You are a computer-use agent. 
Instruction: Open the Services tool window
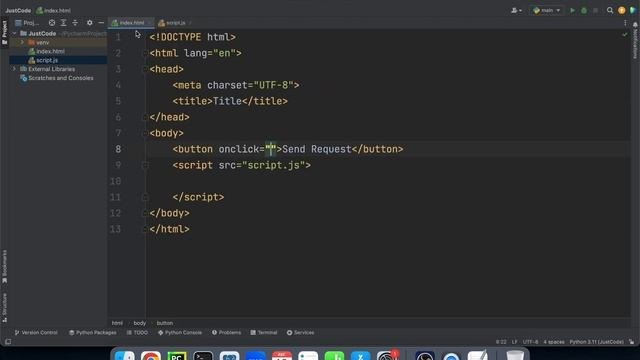point(300,333)
